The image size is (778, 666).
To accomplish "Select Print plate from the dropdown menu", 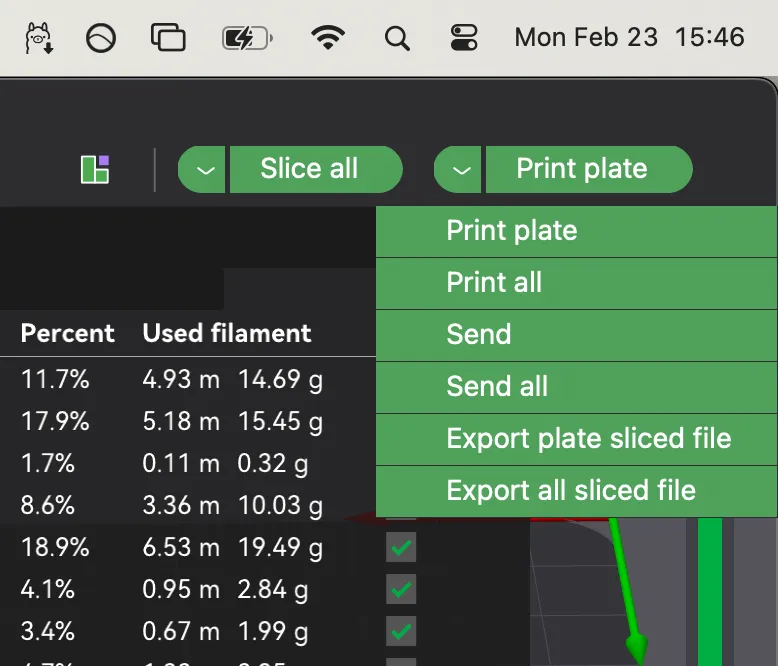I will point(576,231).
